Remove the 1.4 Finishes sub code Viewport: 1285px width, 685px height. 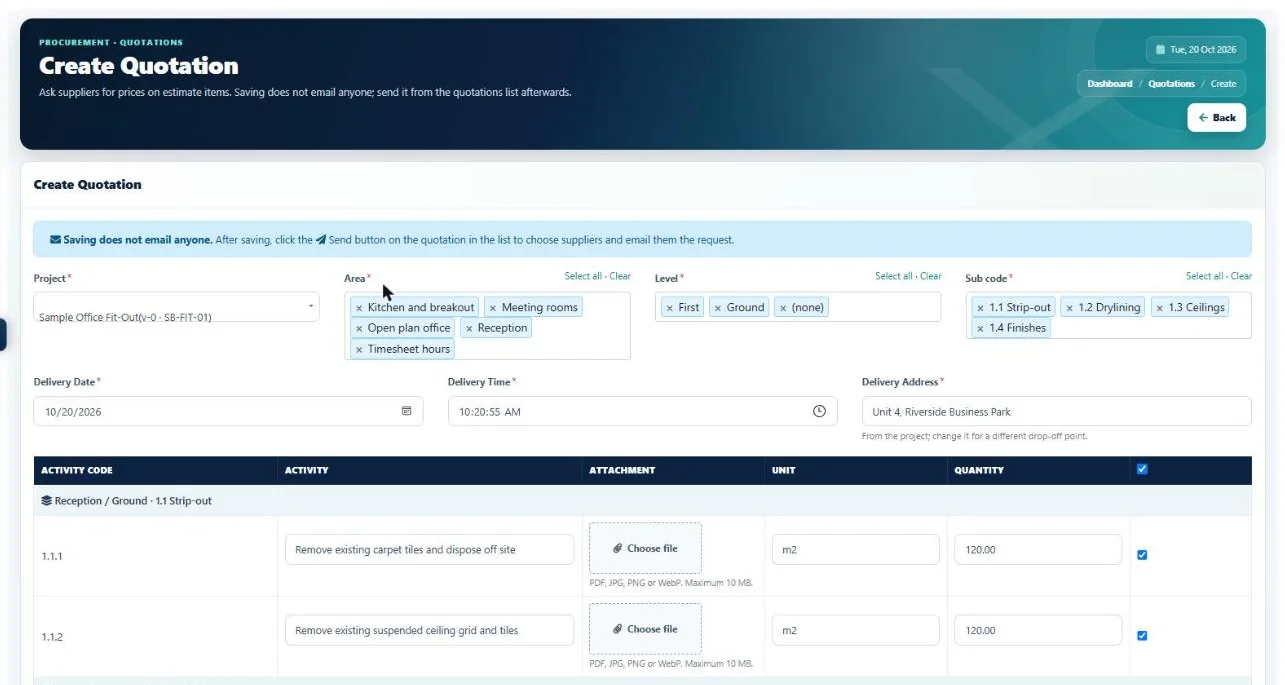click(x=981, y=328)
